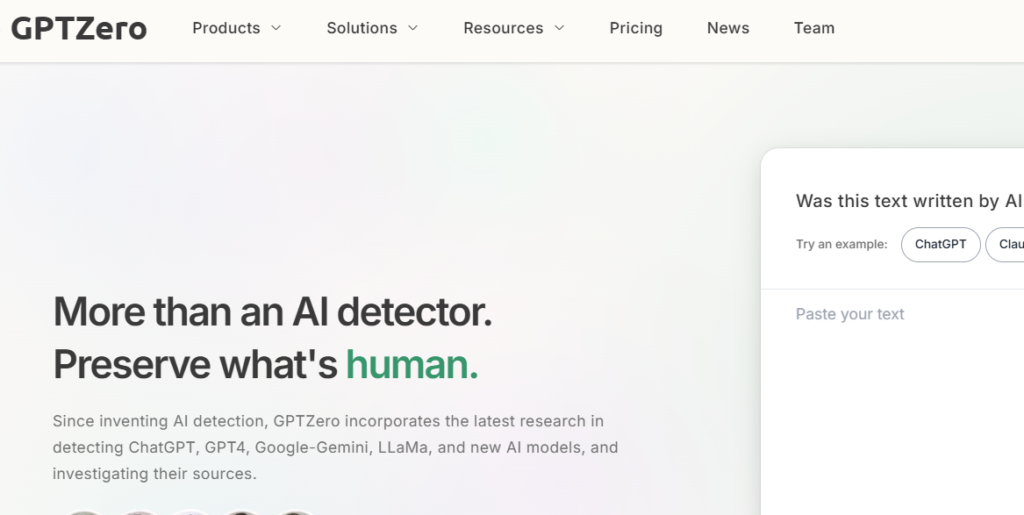The width and height of the screenshot is (1024, 515).
Task: Click the green word 'human.'
Action: tap(411, 364)
